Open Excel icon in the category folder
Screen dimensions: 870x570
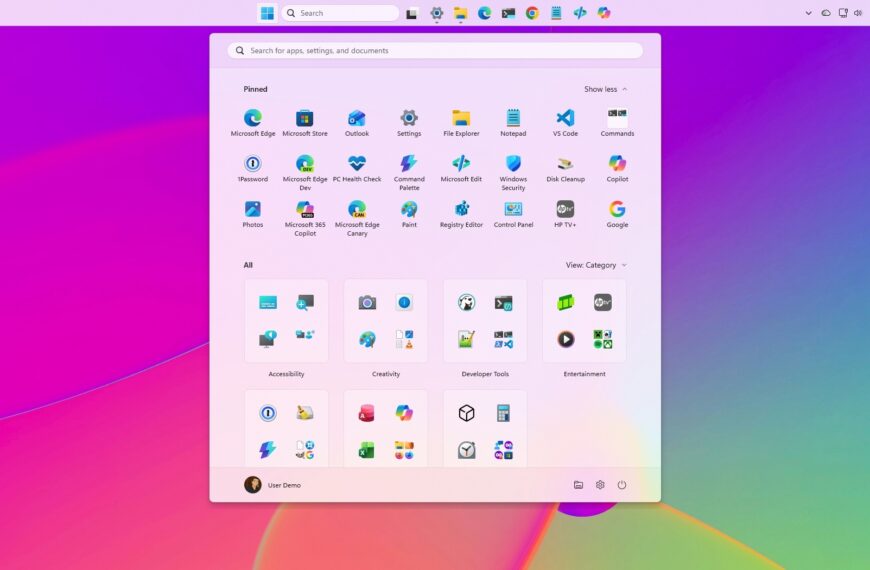pos(367,450)
